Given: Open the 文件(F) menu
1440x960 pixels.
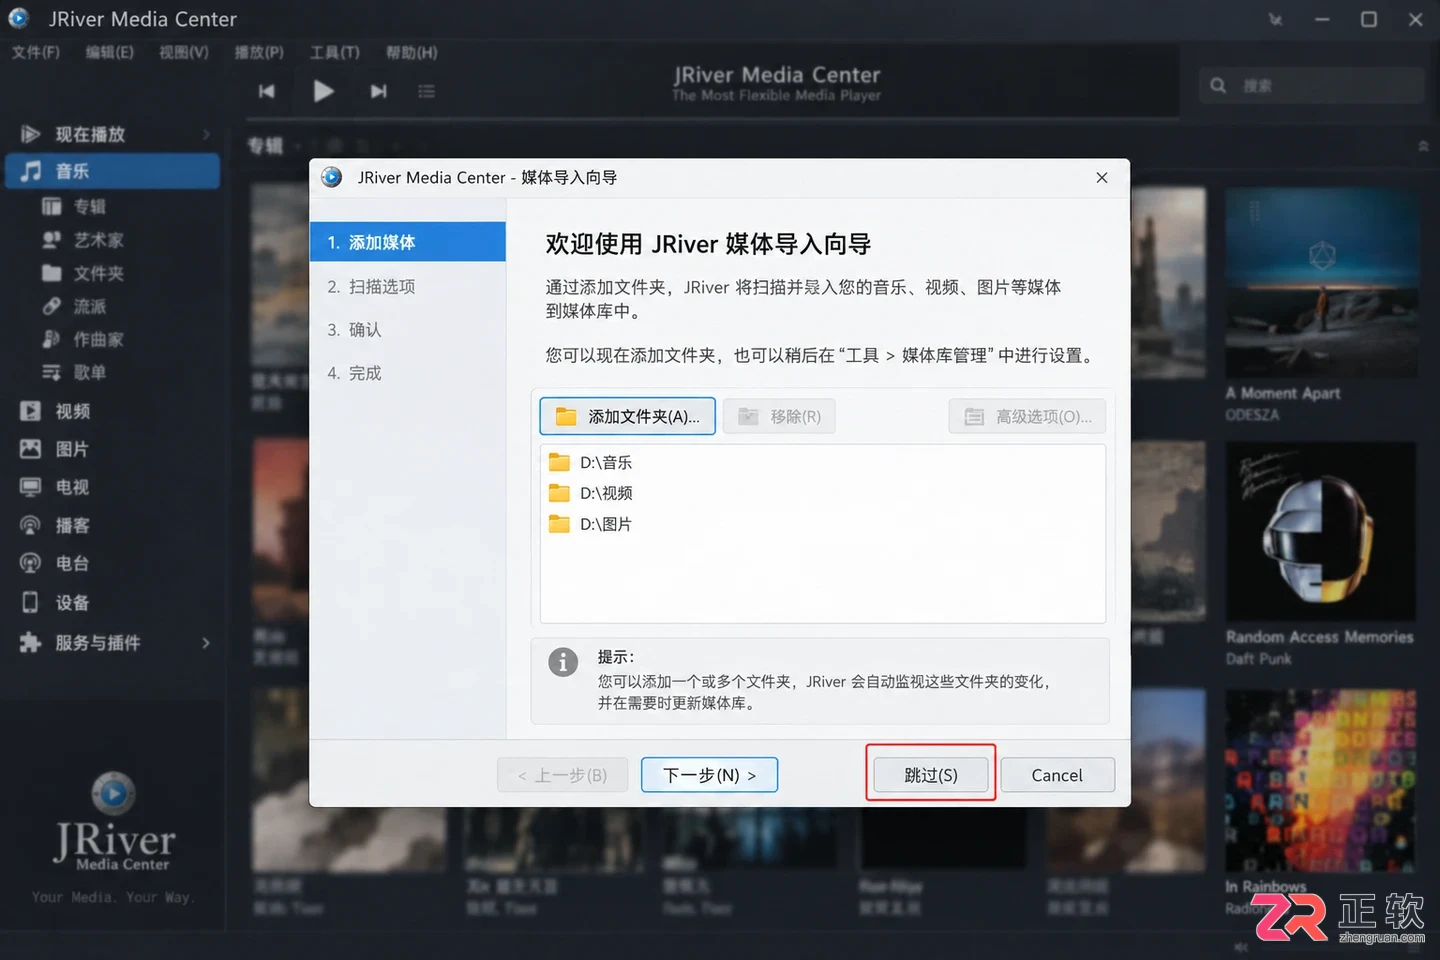Looking at the screenshot, I should 36,52.
